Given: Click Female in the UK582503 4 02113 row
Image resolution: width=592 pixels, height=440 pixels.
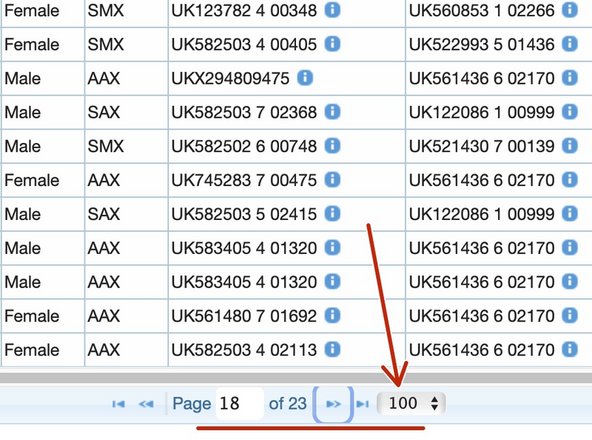Looking at the screenshot, I should (32, 350).
